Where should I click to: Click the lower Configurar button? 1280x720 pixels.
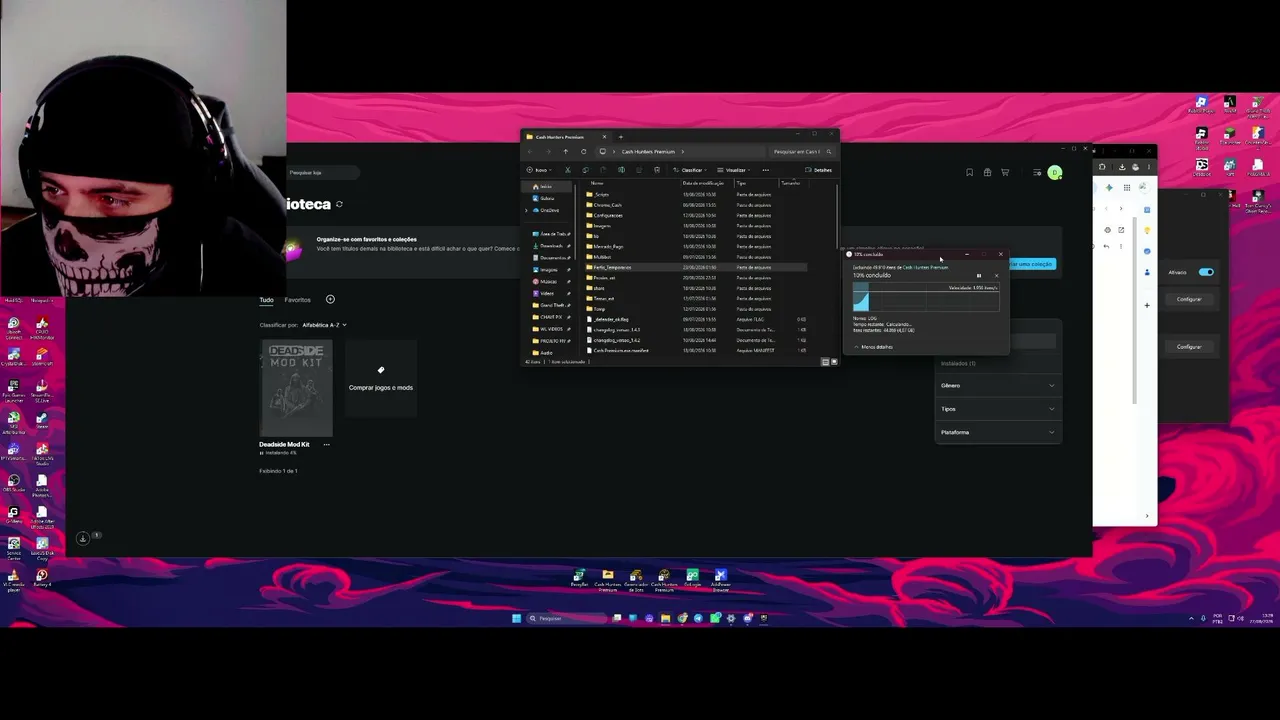[x=1189, y=347]
